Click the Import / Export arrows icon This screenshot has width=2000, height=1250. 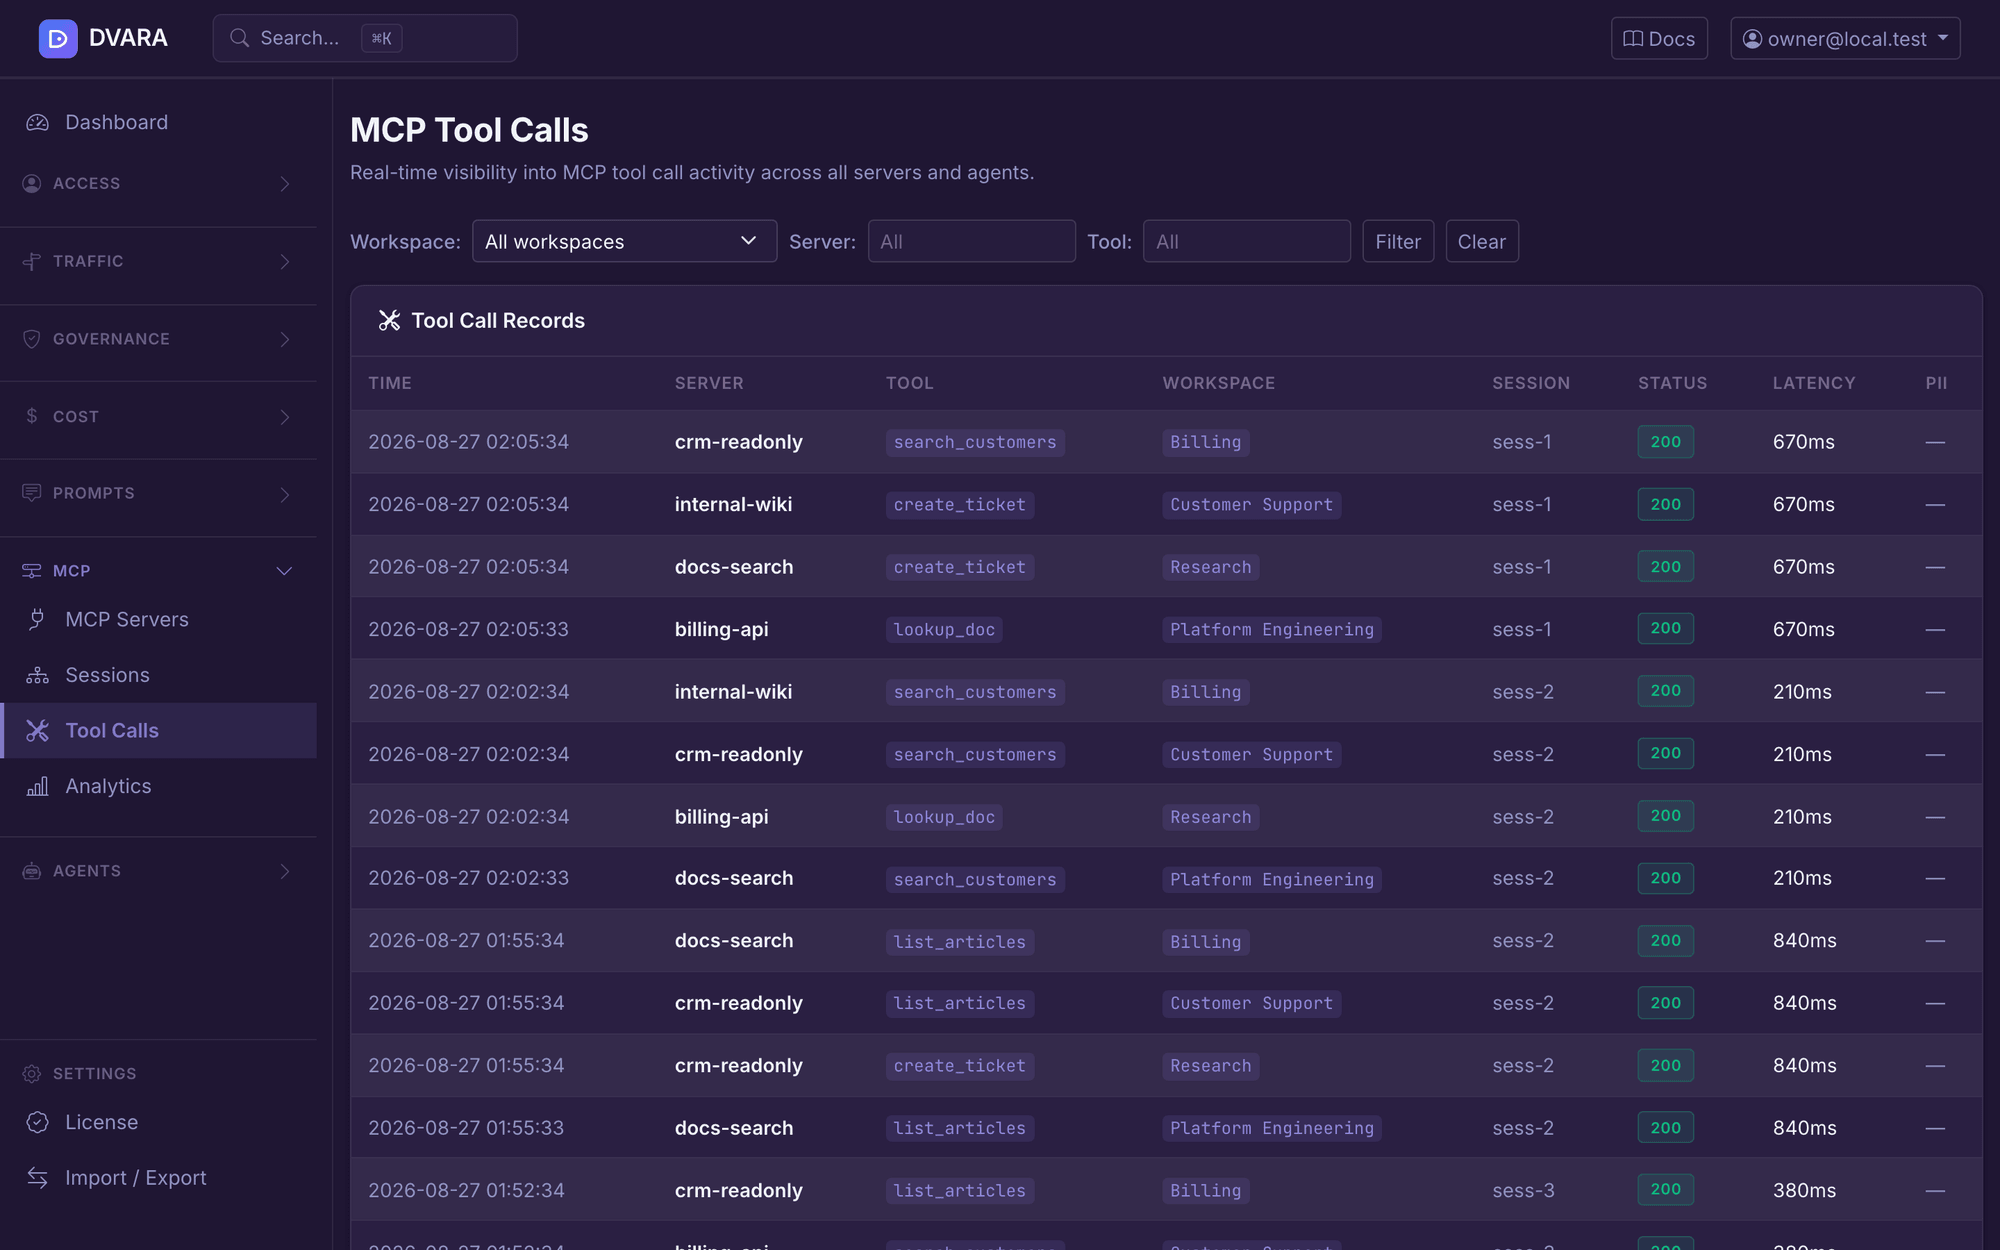(37, 1178)
